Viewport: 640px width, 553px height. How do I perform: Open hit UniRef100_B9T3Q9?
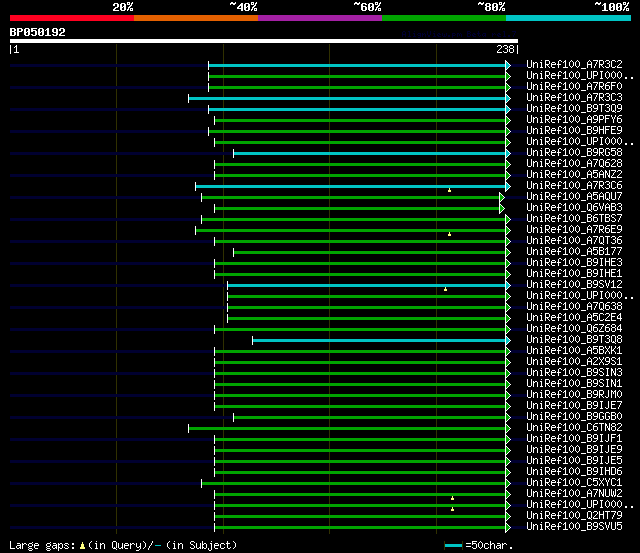[574, 109]
